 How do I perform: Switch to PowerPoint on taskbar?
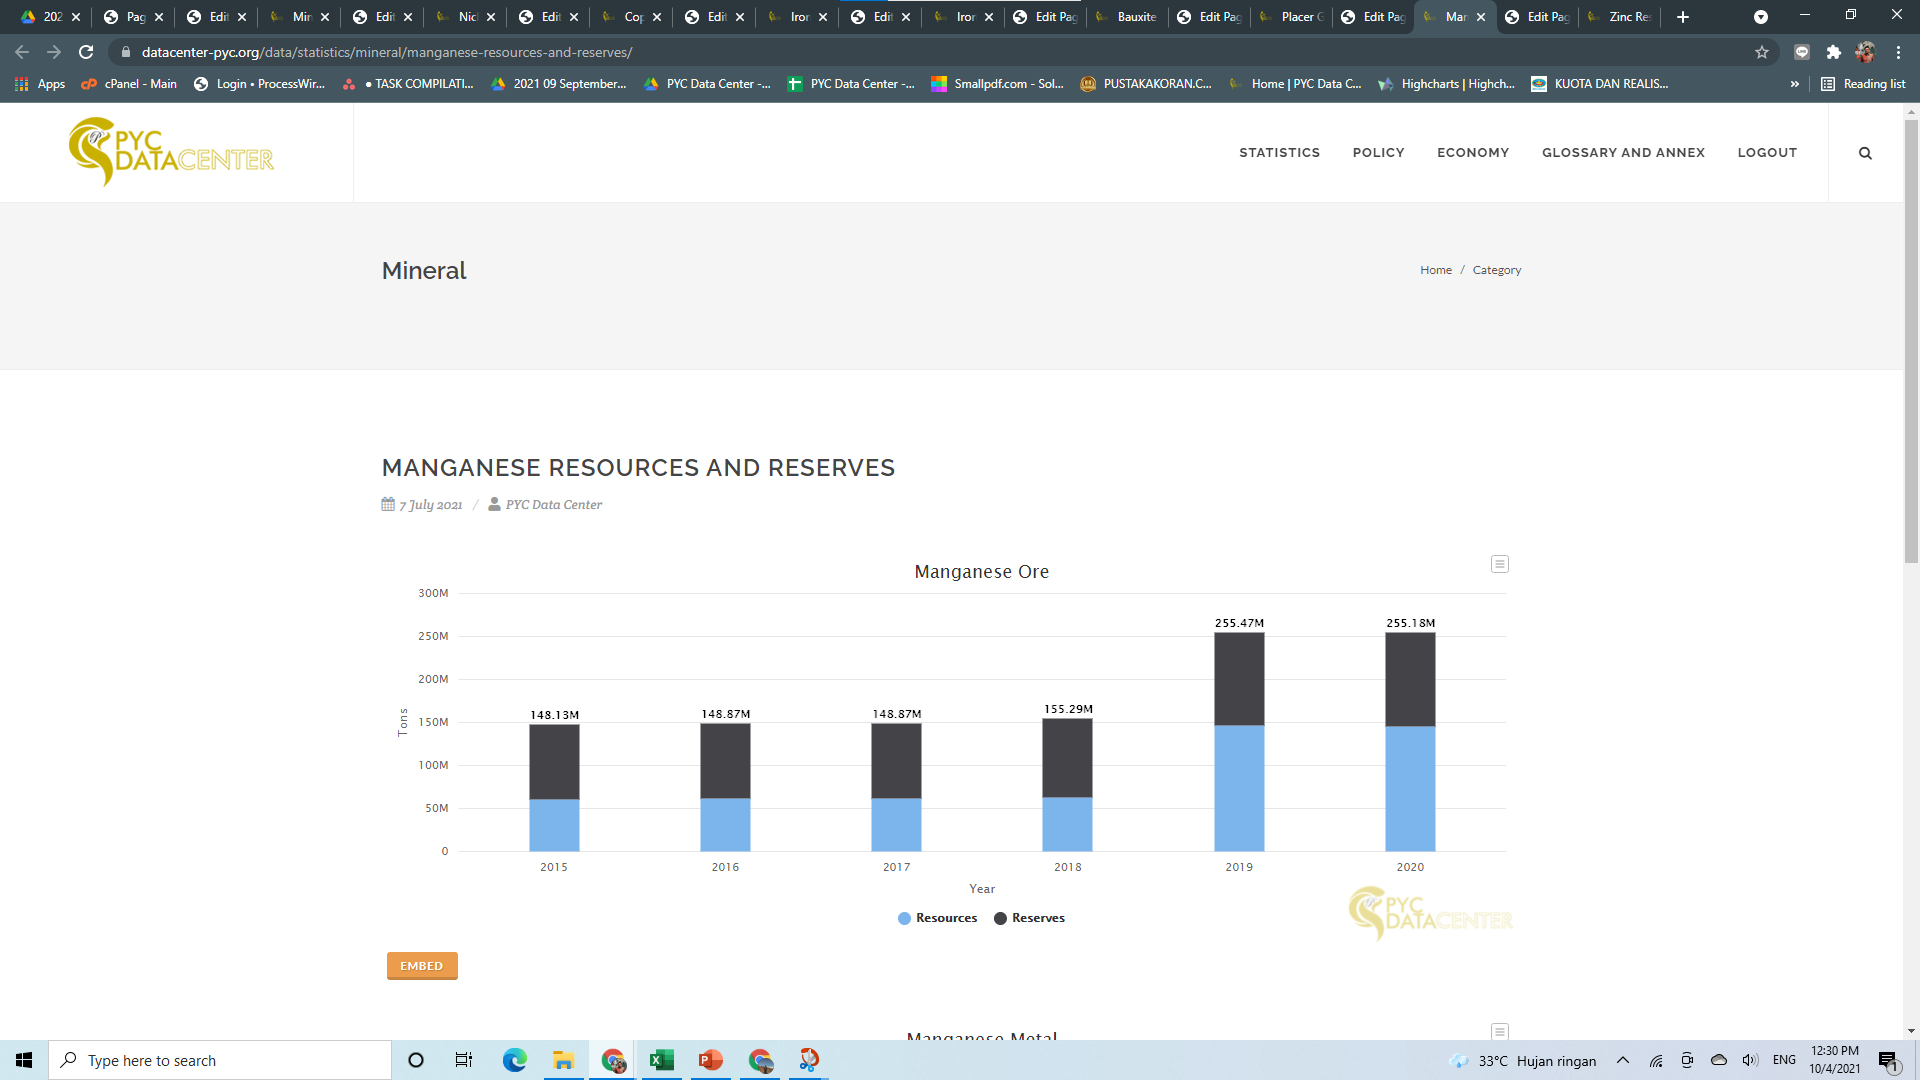tap(710, 1060)
